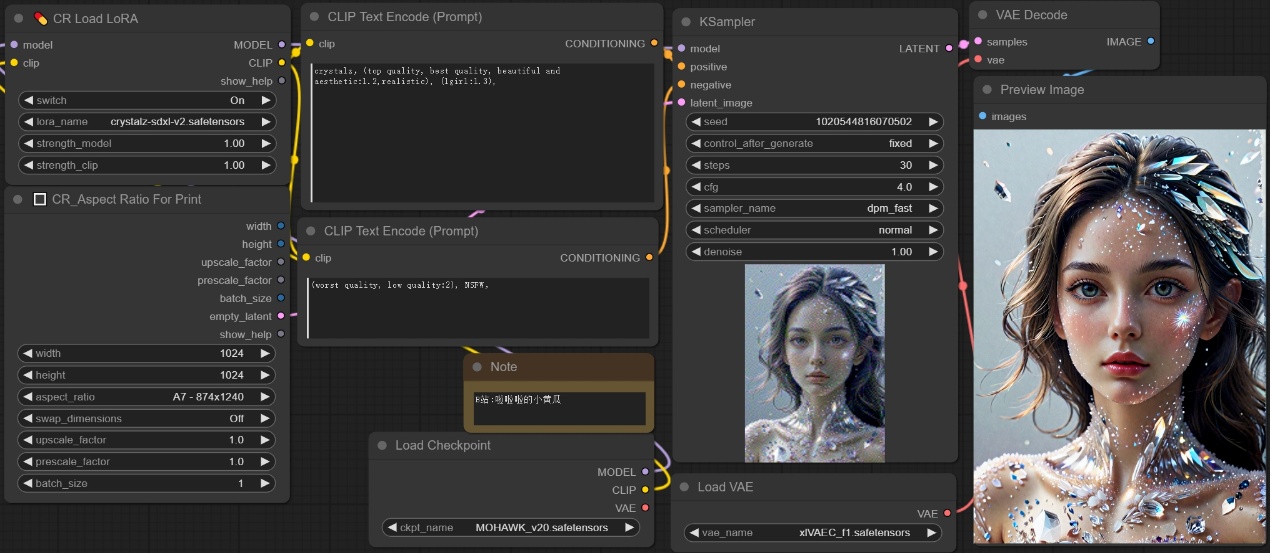Collapse the CR Load LoRA node dot

coord(19,18)
